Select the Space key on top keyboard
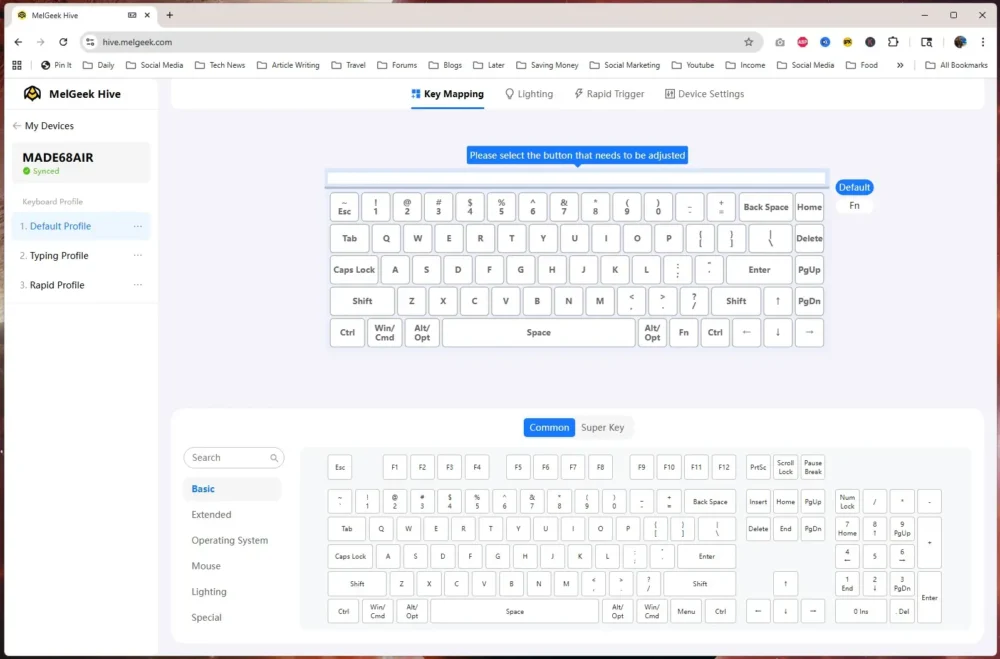The width and height of the screenshot is (1000, 659). (538, 332)
